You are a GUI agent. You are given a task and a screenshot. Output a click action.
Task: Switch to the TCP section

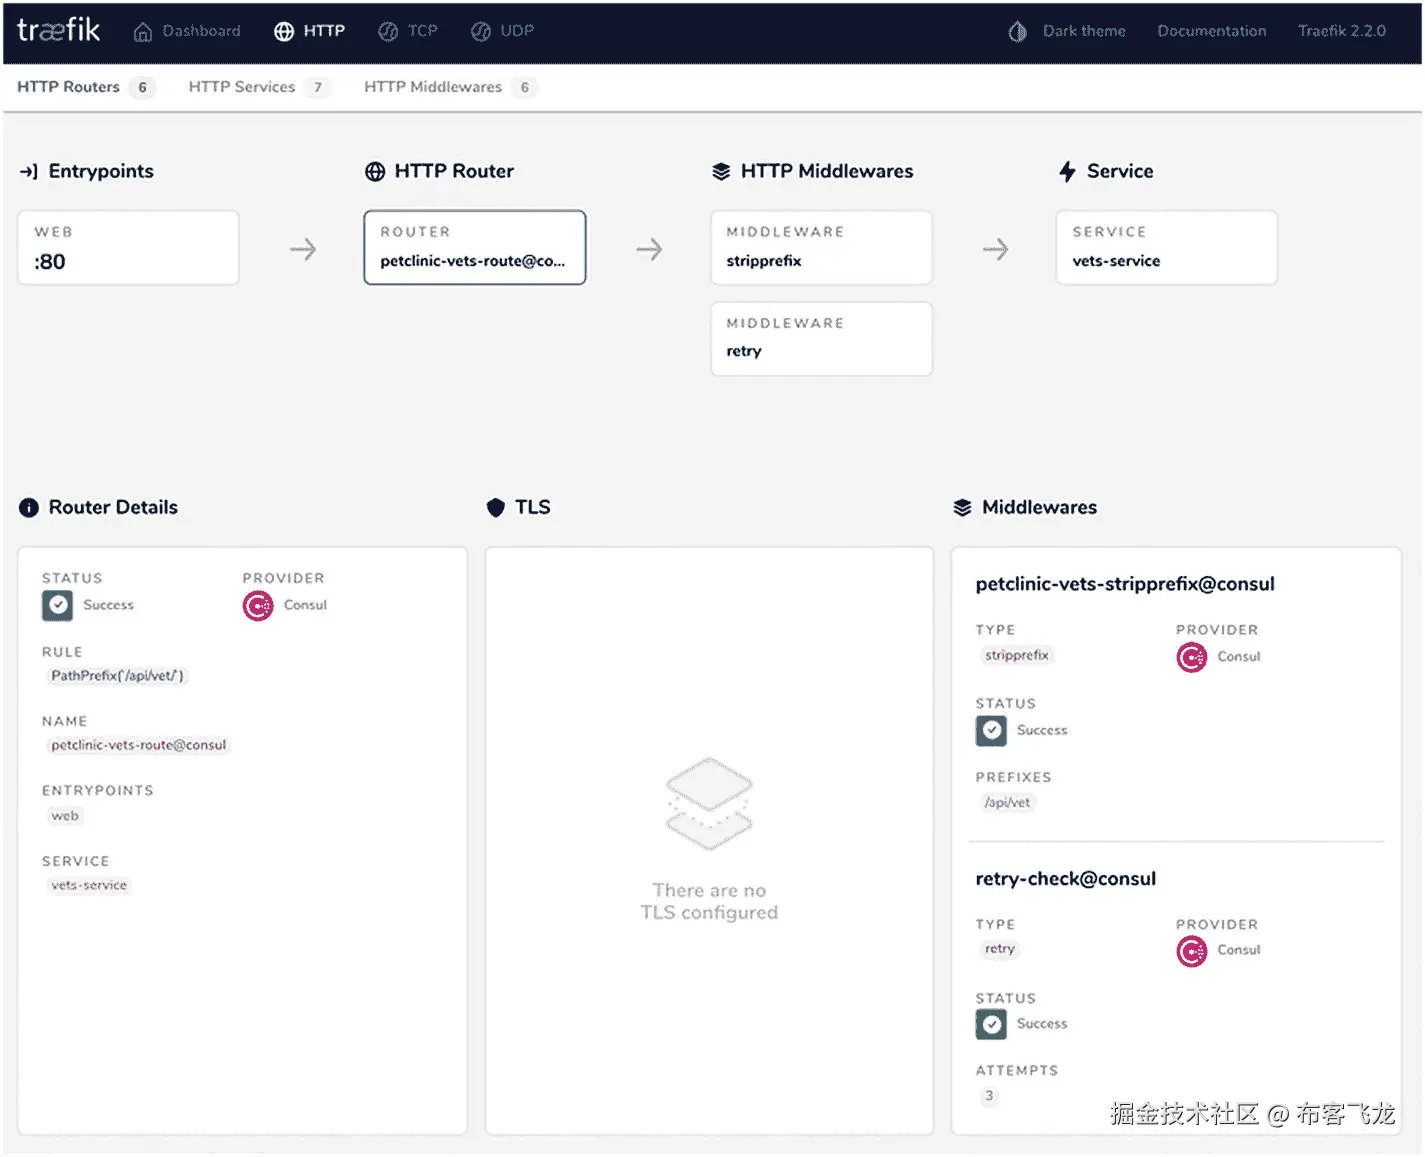coord(408,31)
